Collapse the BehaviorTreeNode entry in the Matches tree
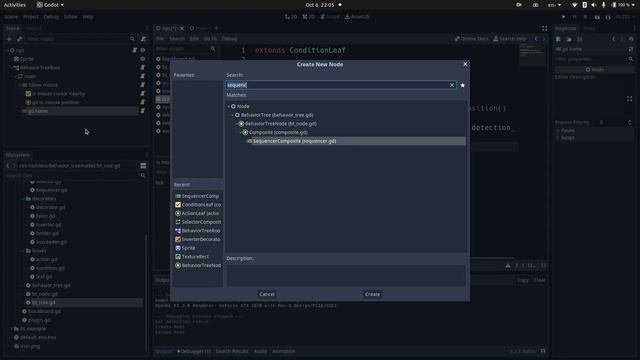Screen dimensions: 640x360 click(237, 124)
